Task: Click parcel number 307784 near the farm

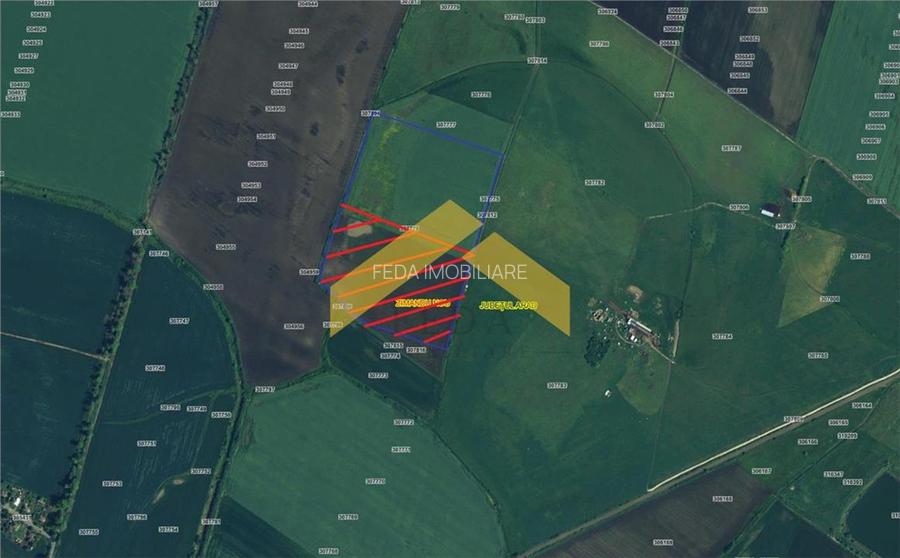Action: click(722, 337)
